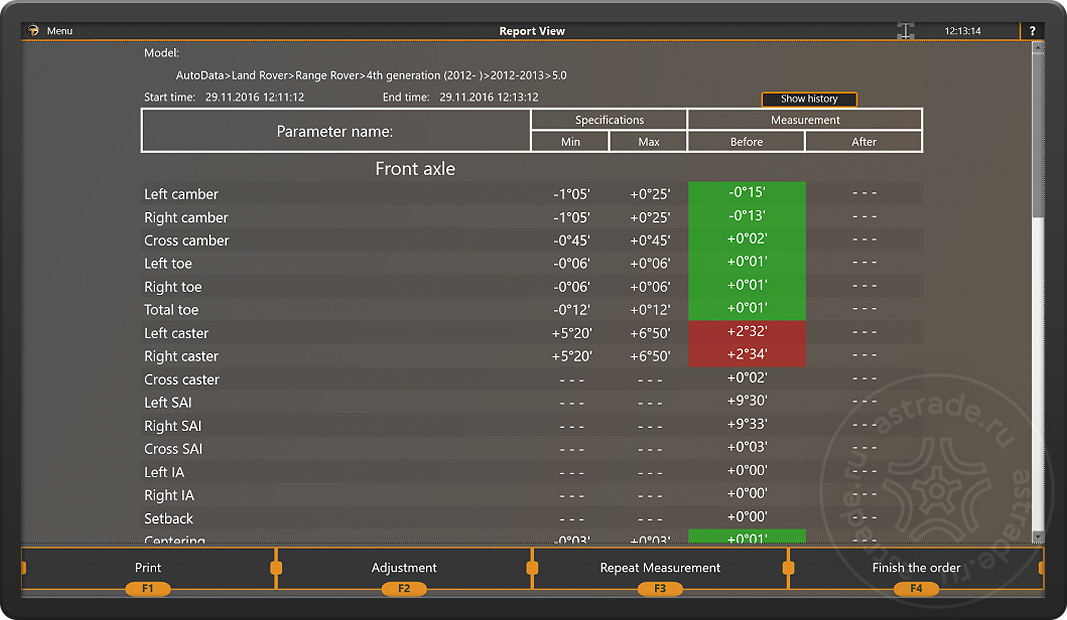Click the "Parameter name:" column header
This screenshot has height=620, width=1067.
tap(335, 131)
